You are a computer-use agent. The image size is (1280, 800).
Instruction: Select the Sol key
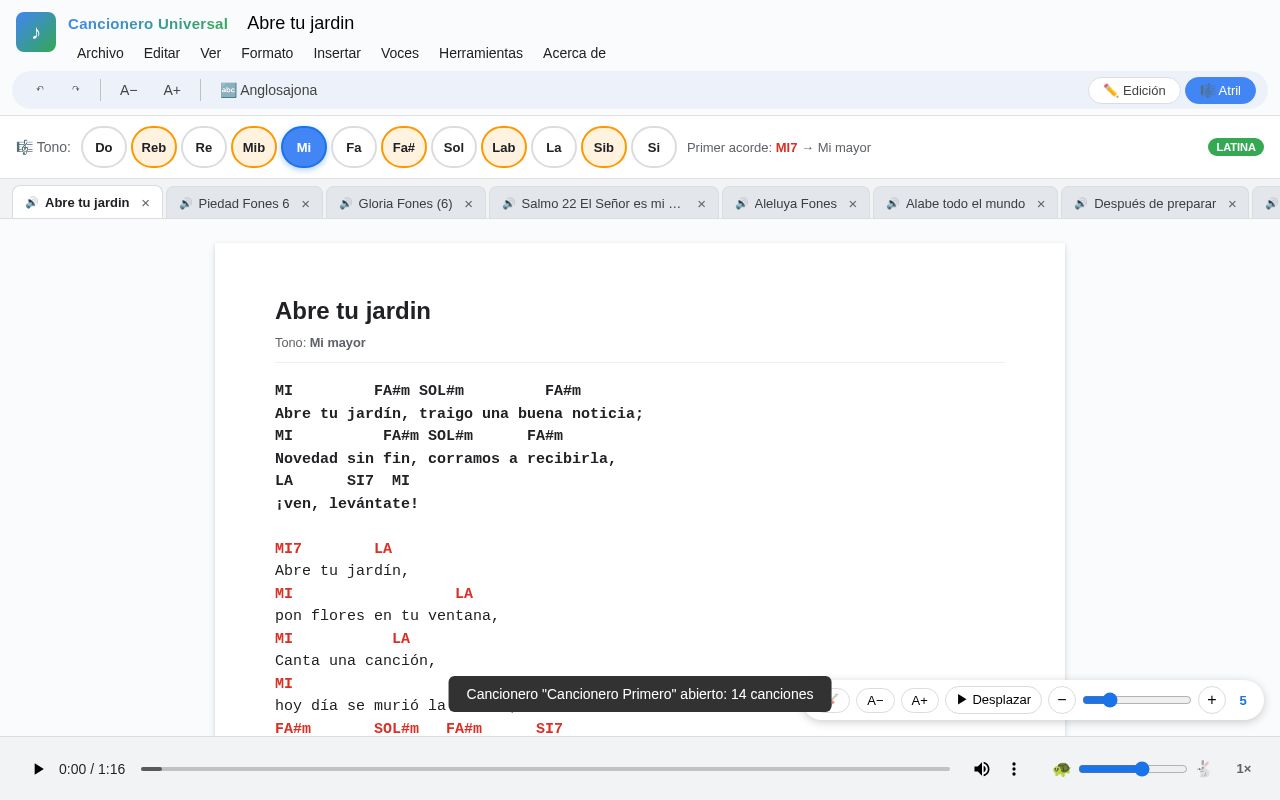[454, 147]
